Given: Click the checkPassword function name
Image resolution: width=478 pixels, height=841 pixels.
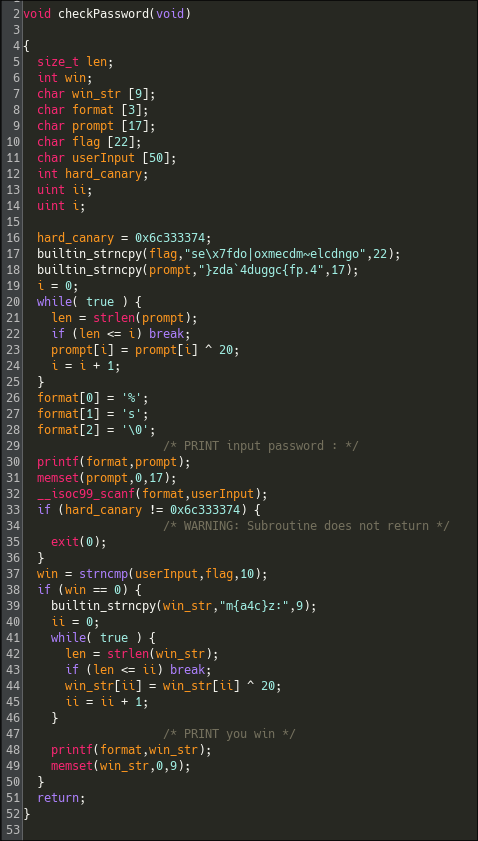Looking at the screenshot, I should coord(103,13).
